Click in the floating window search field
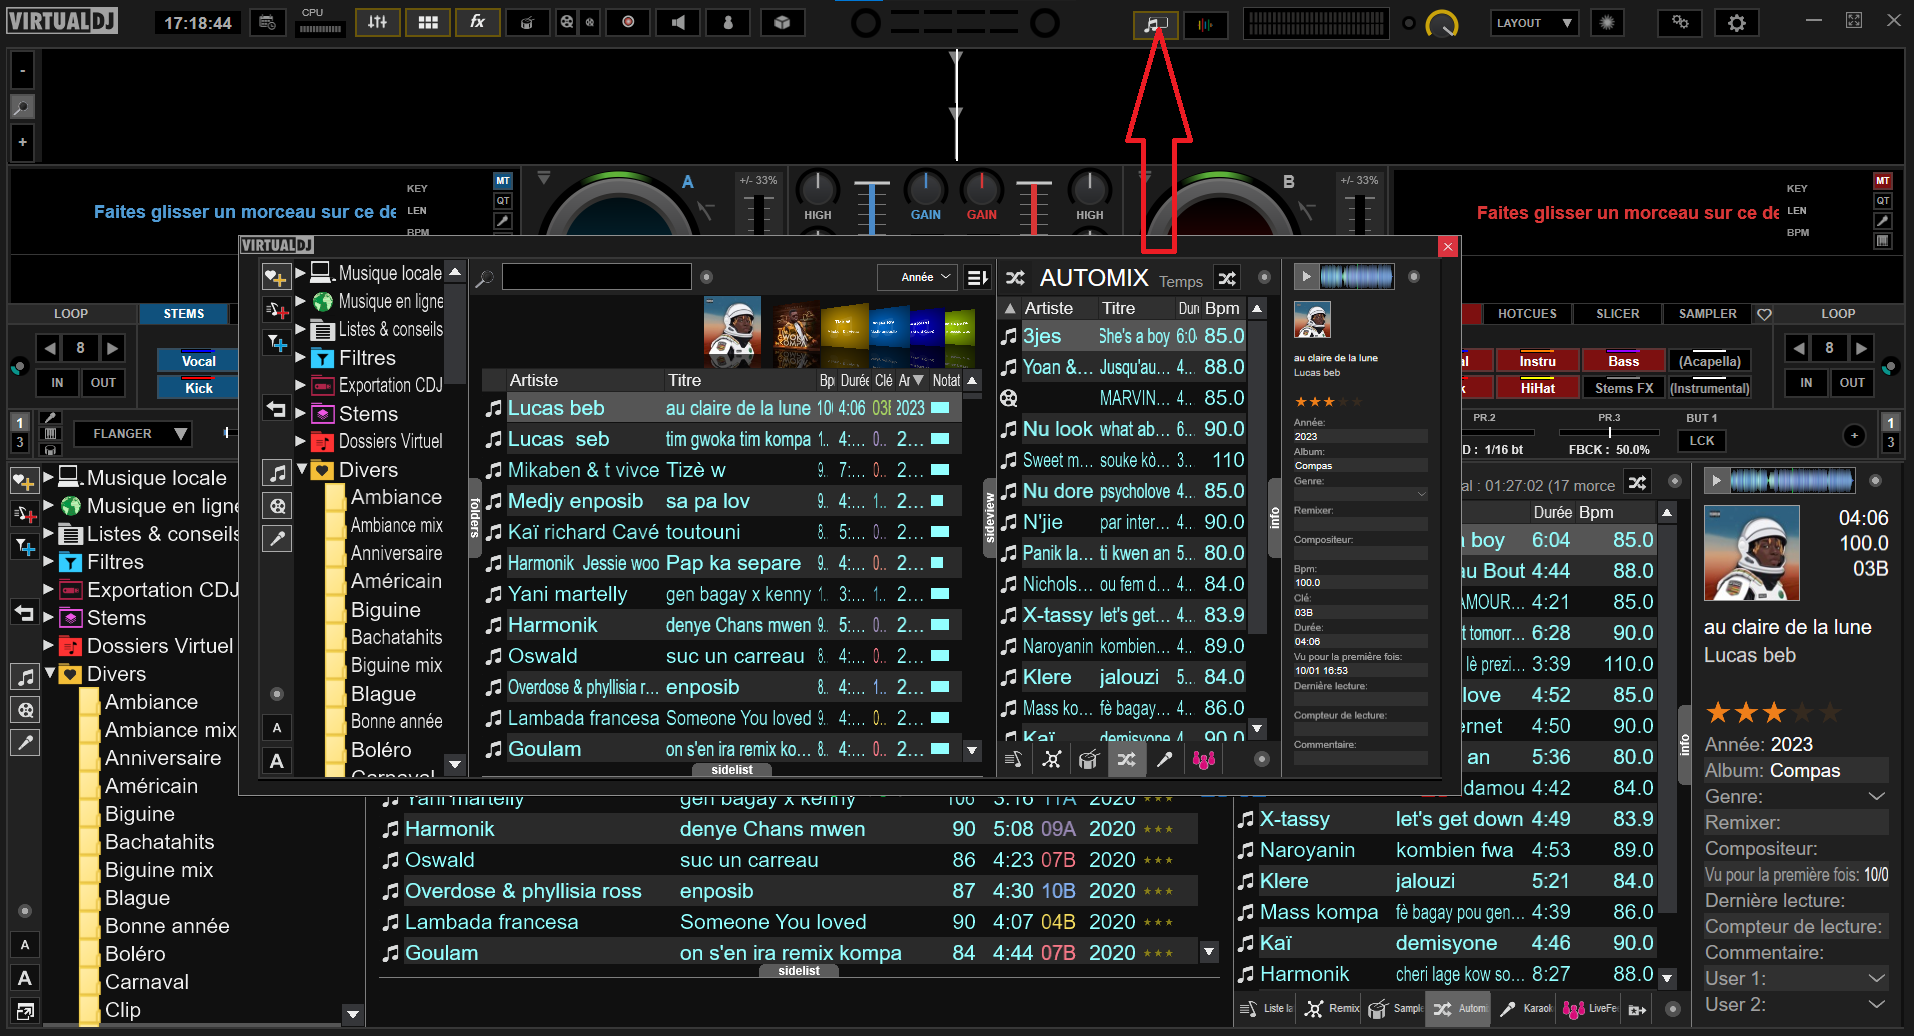 pyautogui.click(x=596, y=277)
